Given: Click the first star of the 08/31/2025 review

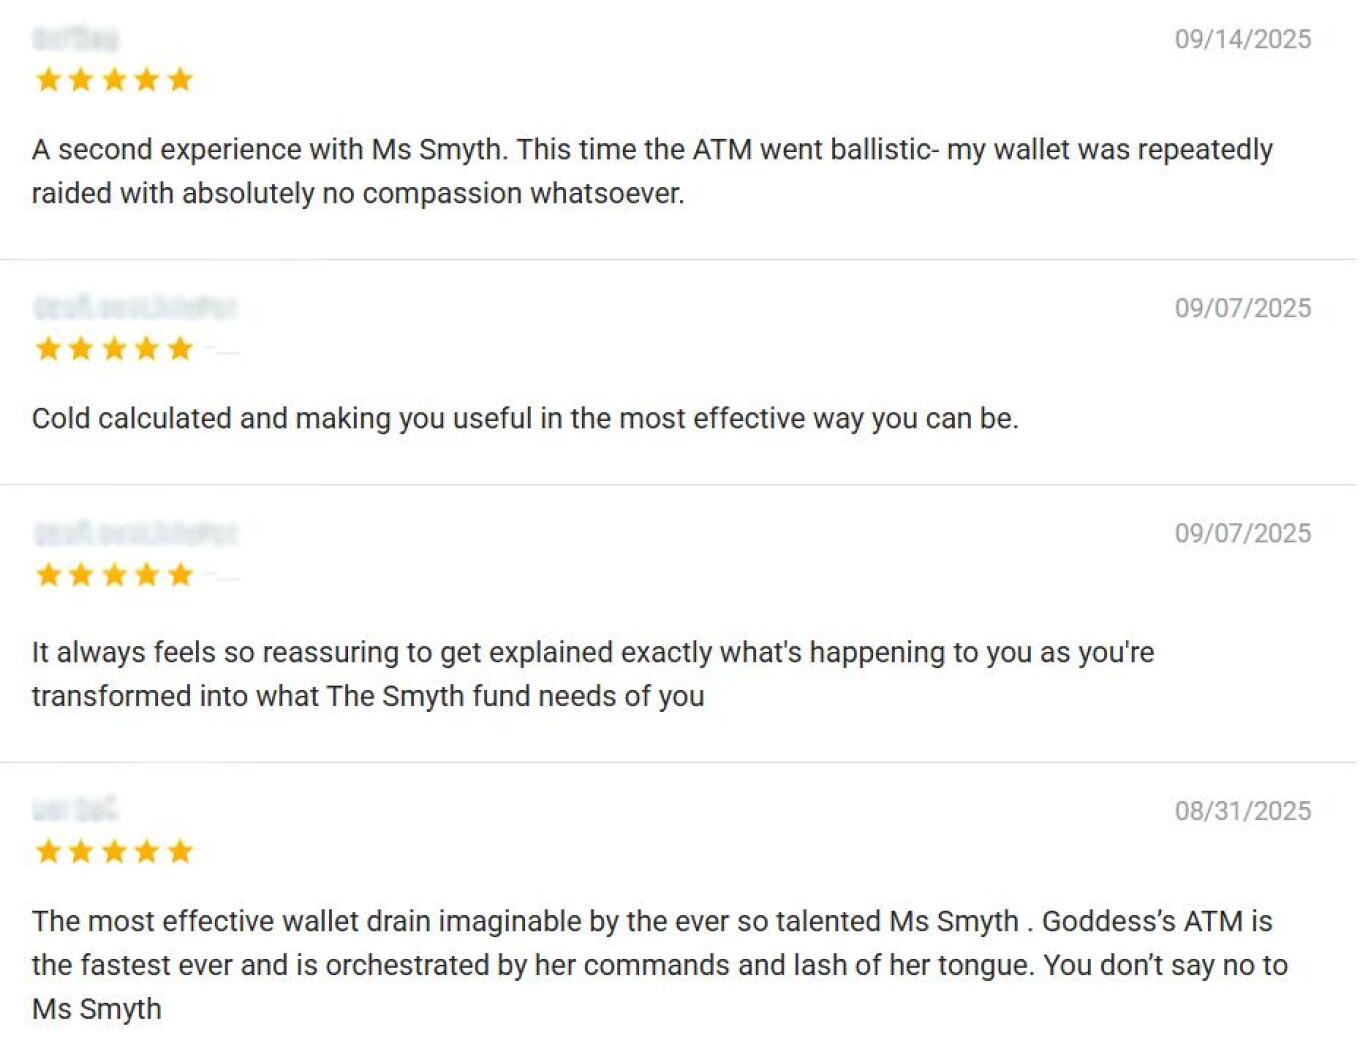Looking at the screenshot, I should [x=48, y=851].
